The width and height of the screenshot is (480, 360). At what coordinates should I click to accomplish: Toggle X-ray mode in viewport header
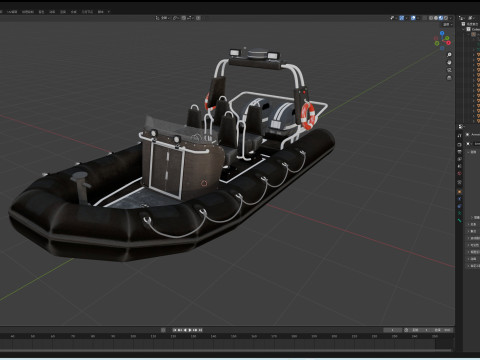[425, 18]
